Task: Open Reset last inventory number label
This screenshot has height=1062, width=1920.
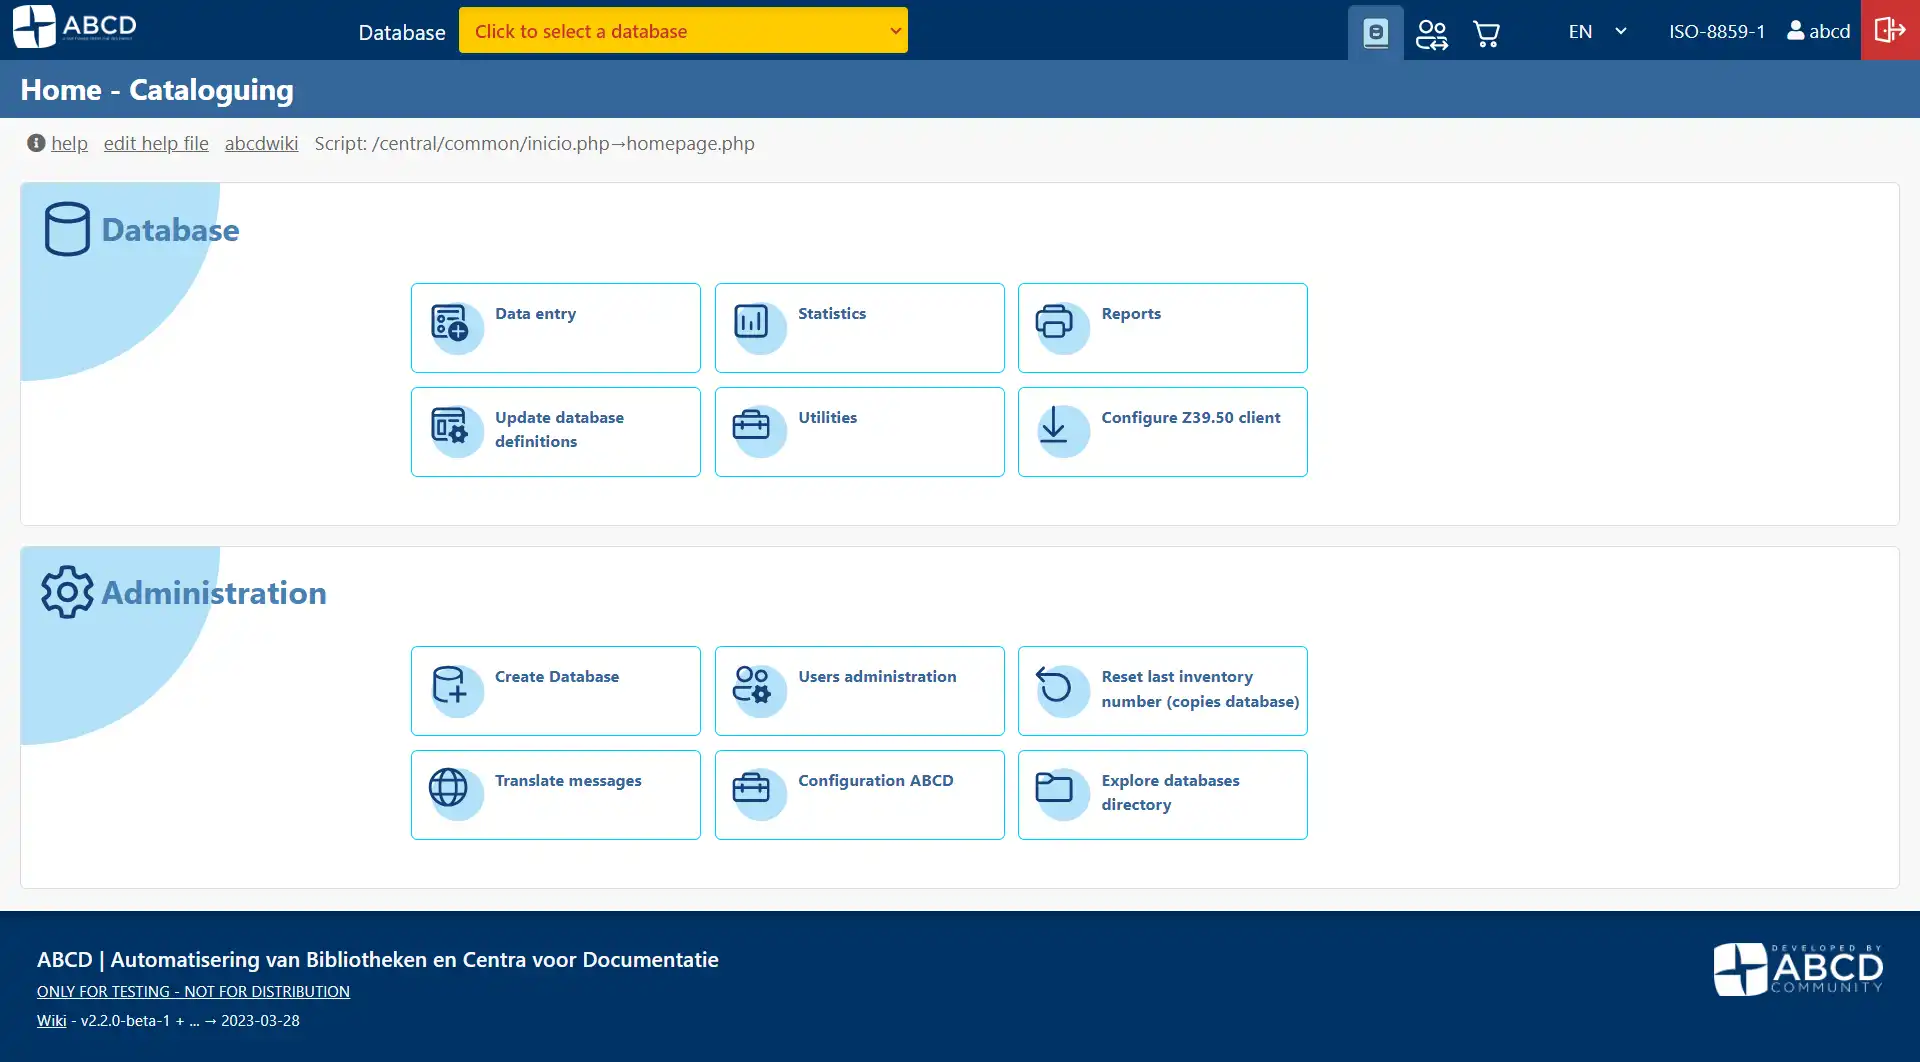Action: [x=1200, y=689]
